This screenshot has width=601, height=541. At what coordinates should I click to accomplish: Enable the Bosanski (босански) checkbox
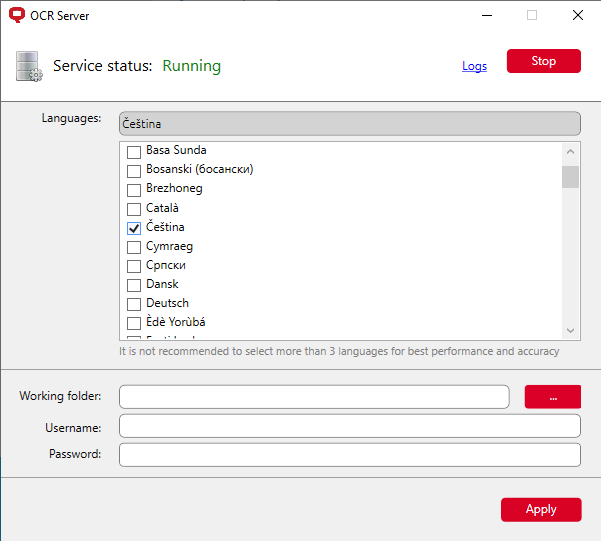(134, 171)
